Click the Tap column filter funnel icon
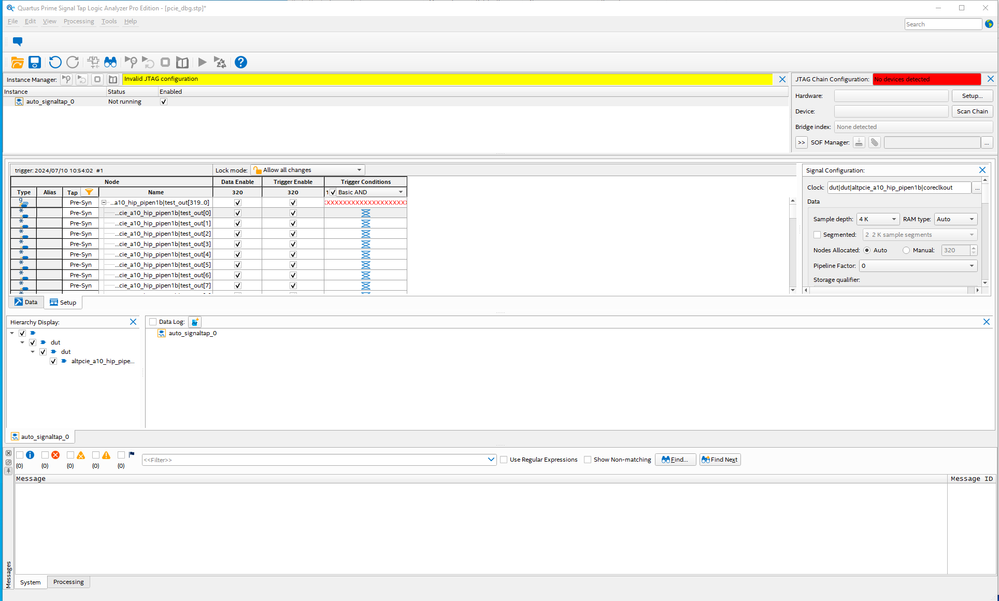Viewport: 999px width, 601px height. [x=89, y=192]
